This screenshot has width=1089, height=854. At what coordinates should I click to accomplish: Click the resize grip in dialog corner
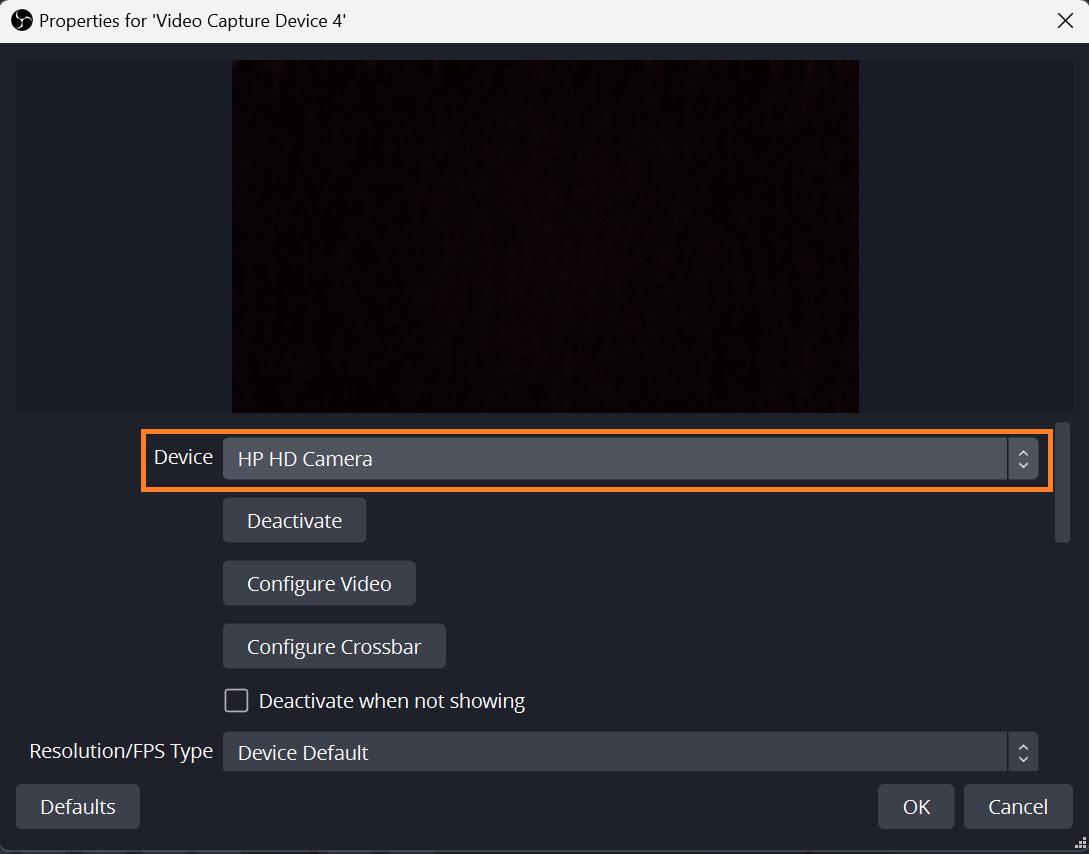coord(1080,844)
